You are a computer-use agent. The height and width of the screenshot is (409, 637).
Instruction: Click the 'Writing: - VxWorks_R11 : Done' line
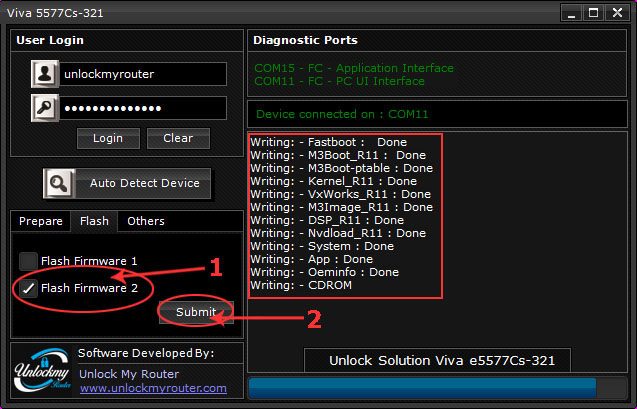(x=340, y=194)
